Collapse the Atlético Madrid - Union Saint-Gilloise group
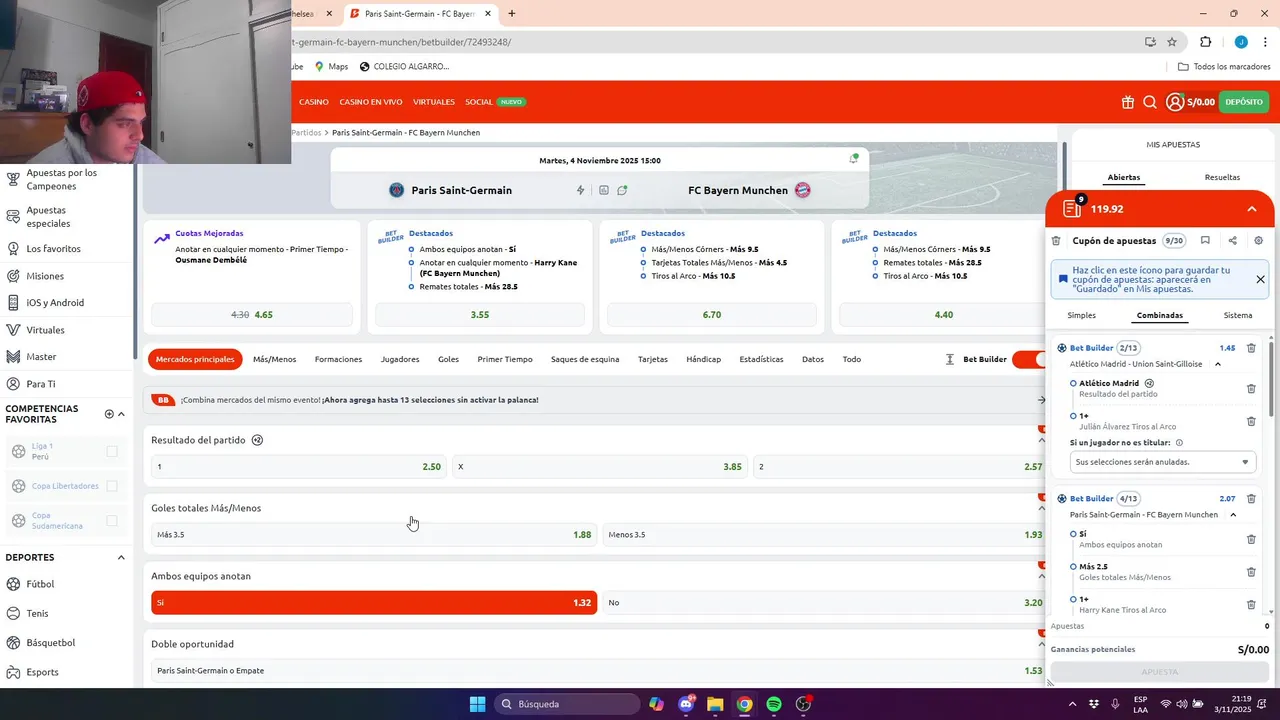 pyautogui.click(x=1218, y=364)
